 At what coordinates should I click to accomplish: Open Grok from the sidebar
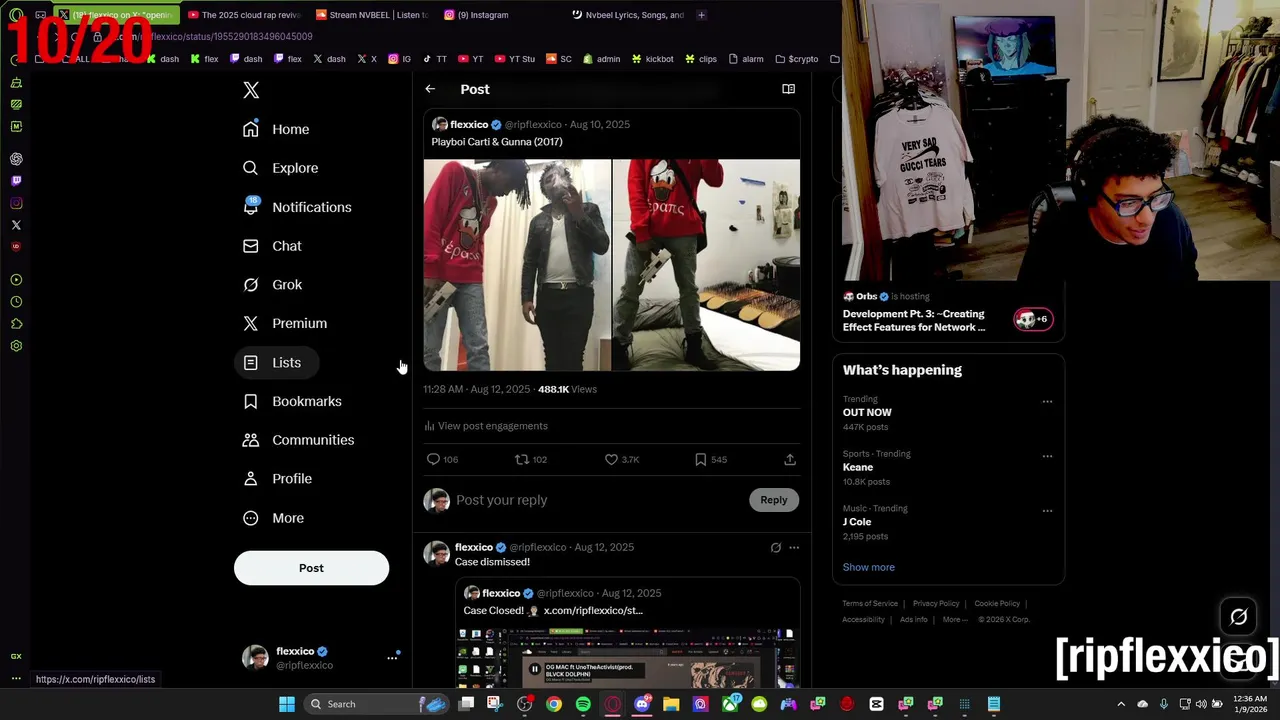point(273,285)
